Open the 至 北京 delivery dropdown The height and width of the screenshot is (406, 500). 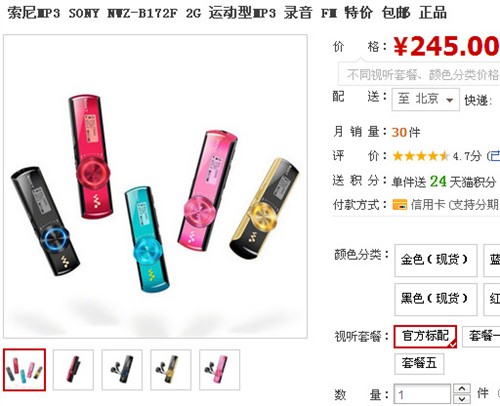[x=426, y=99]
